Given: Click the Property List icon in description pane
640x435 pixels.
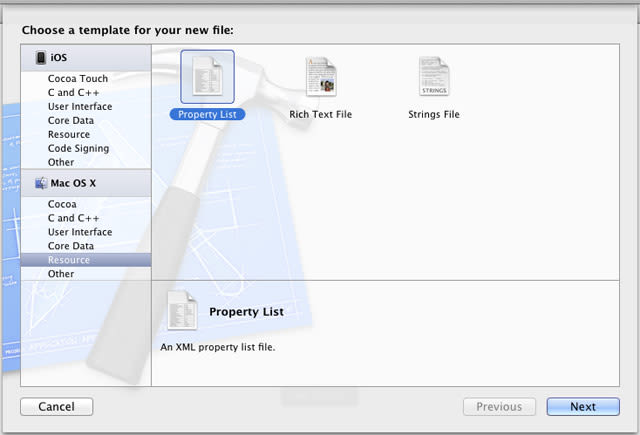Looking at the screenshot, I should (182, 310).
